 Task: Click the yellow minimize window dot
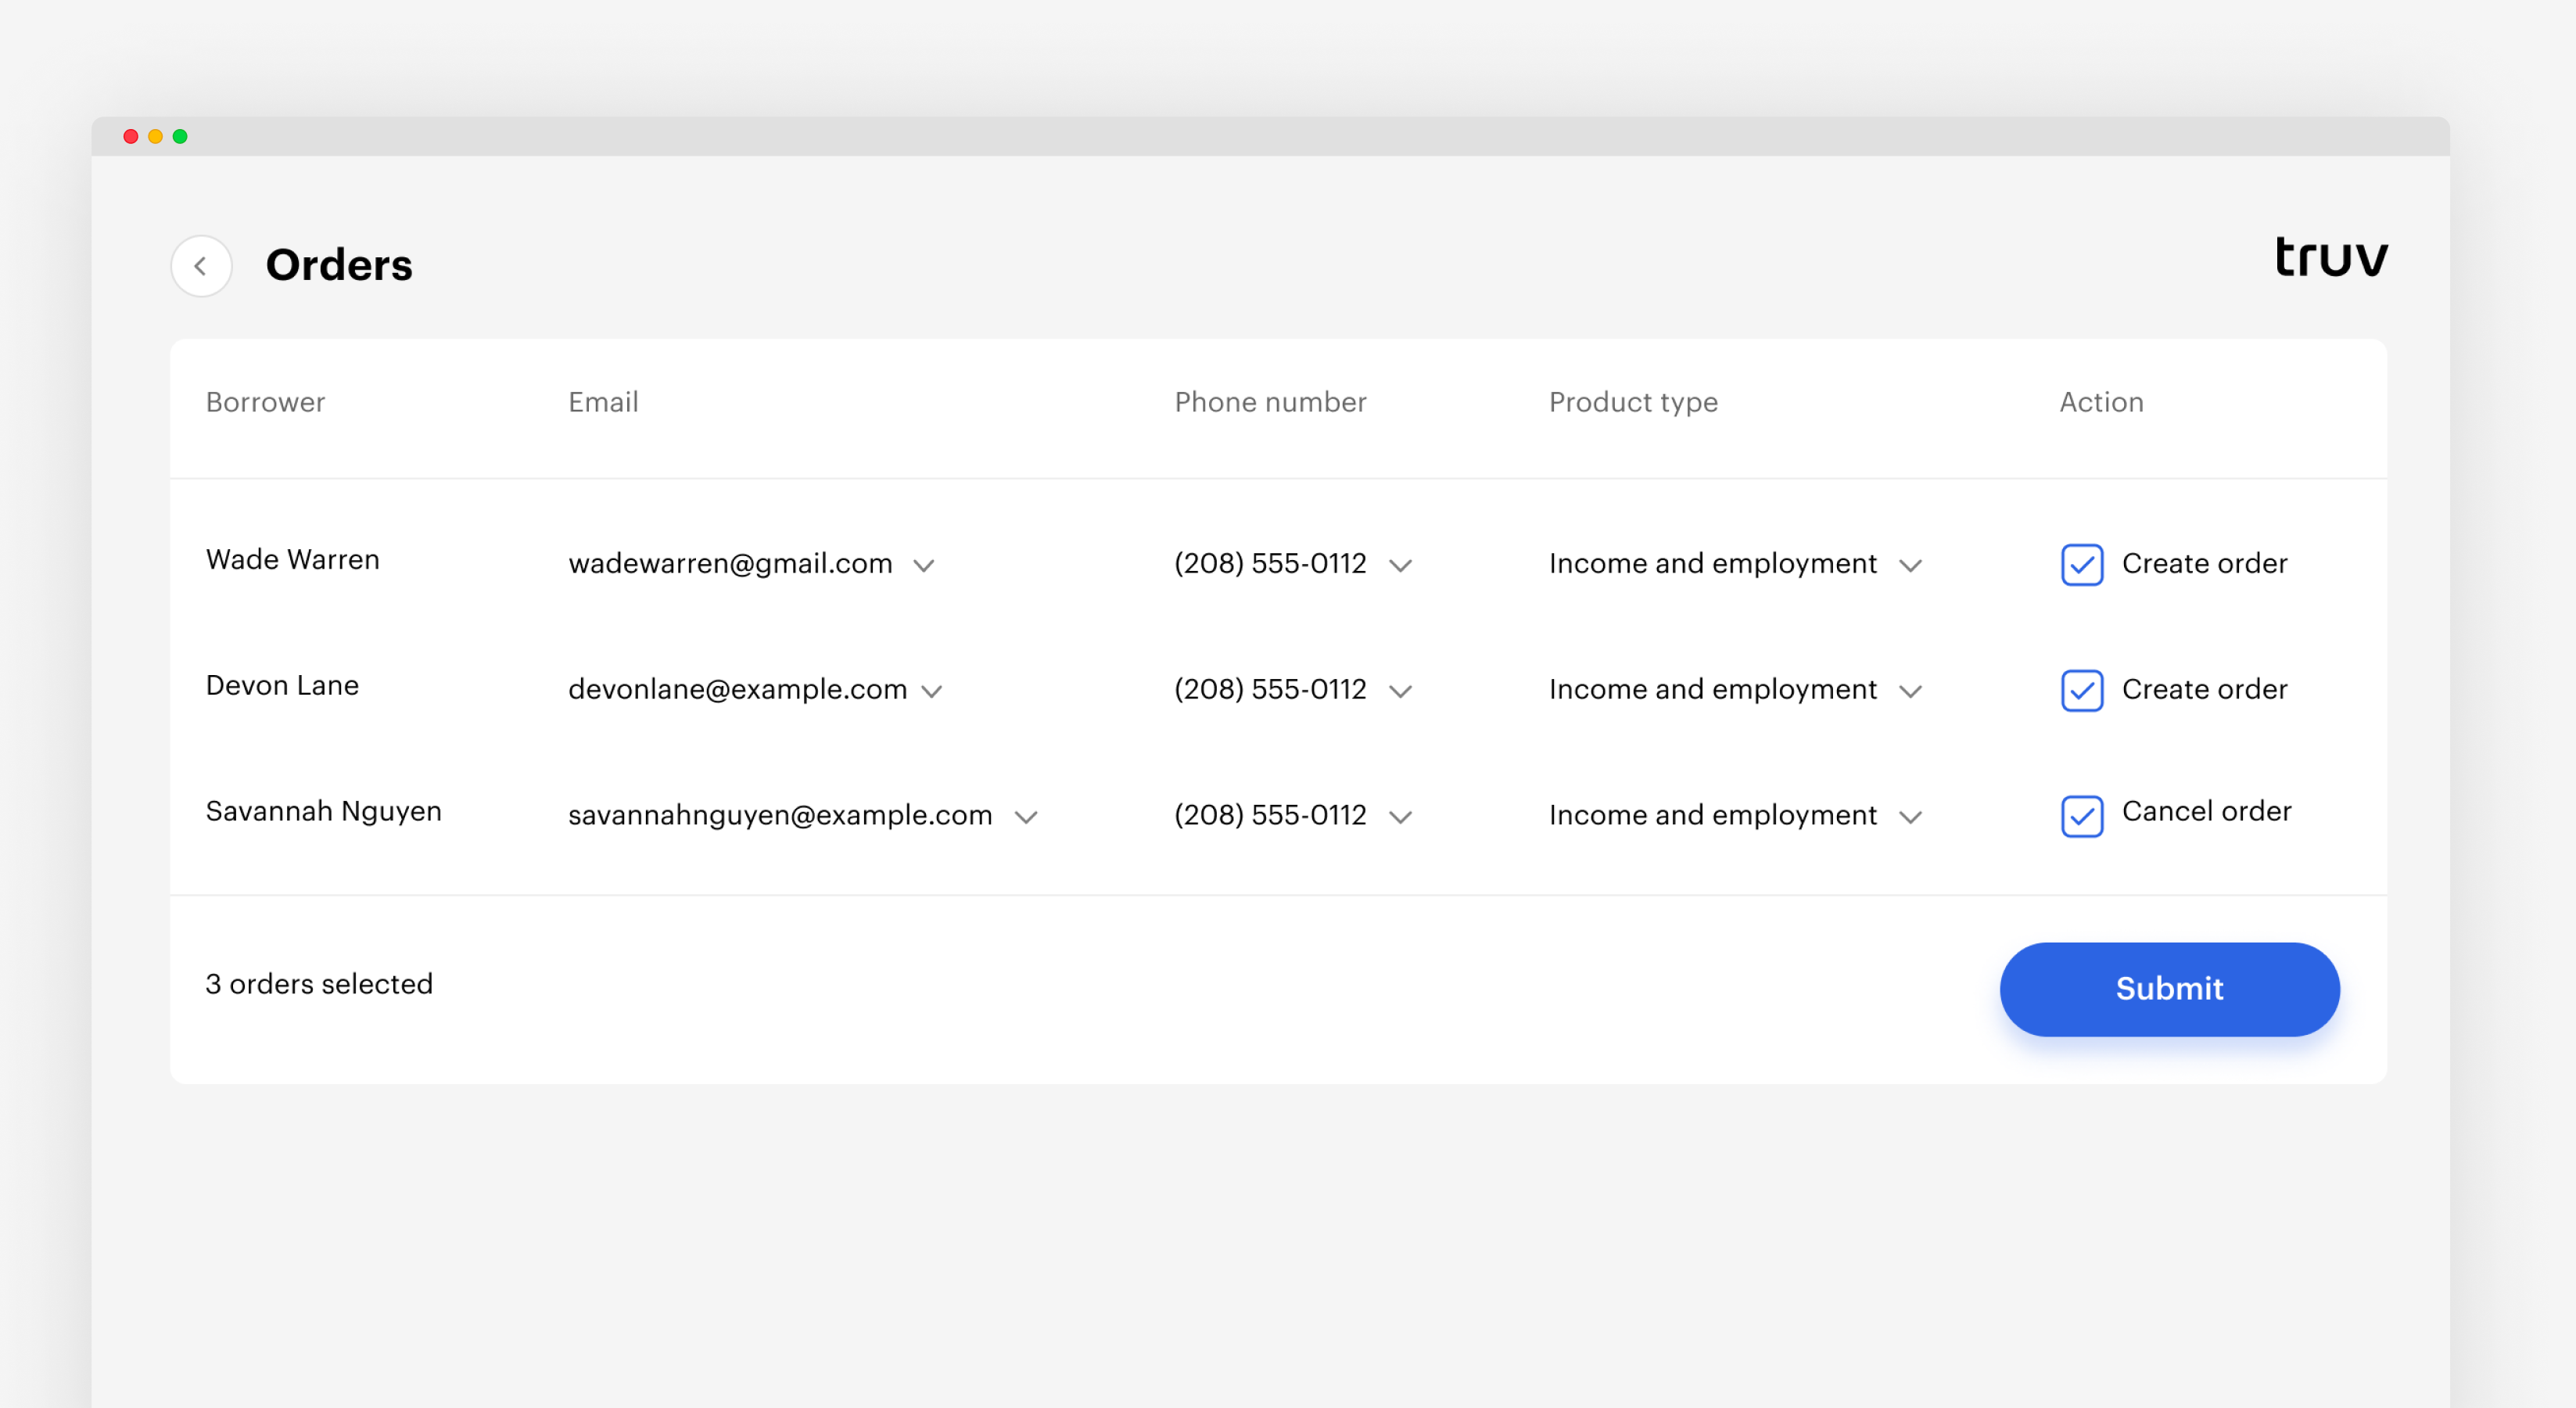(155, 137)
